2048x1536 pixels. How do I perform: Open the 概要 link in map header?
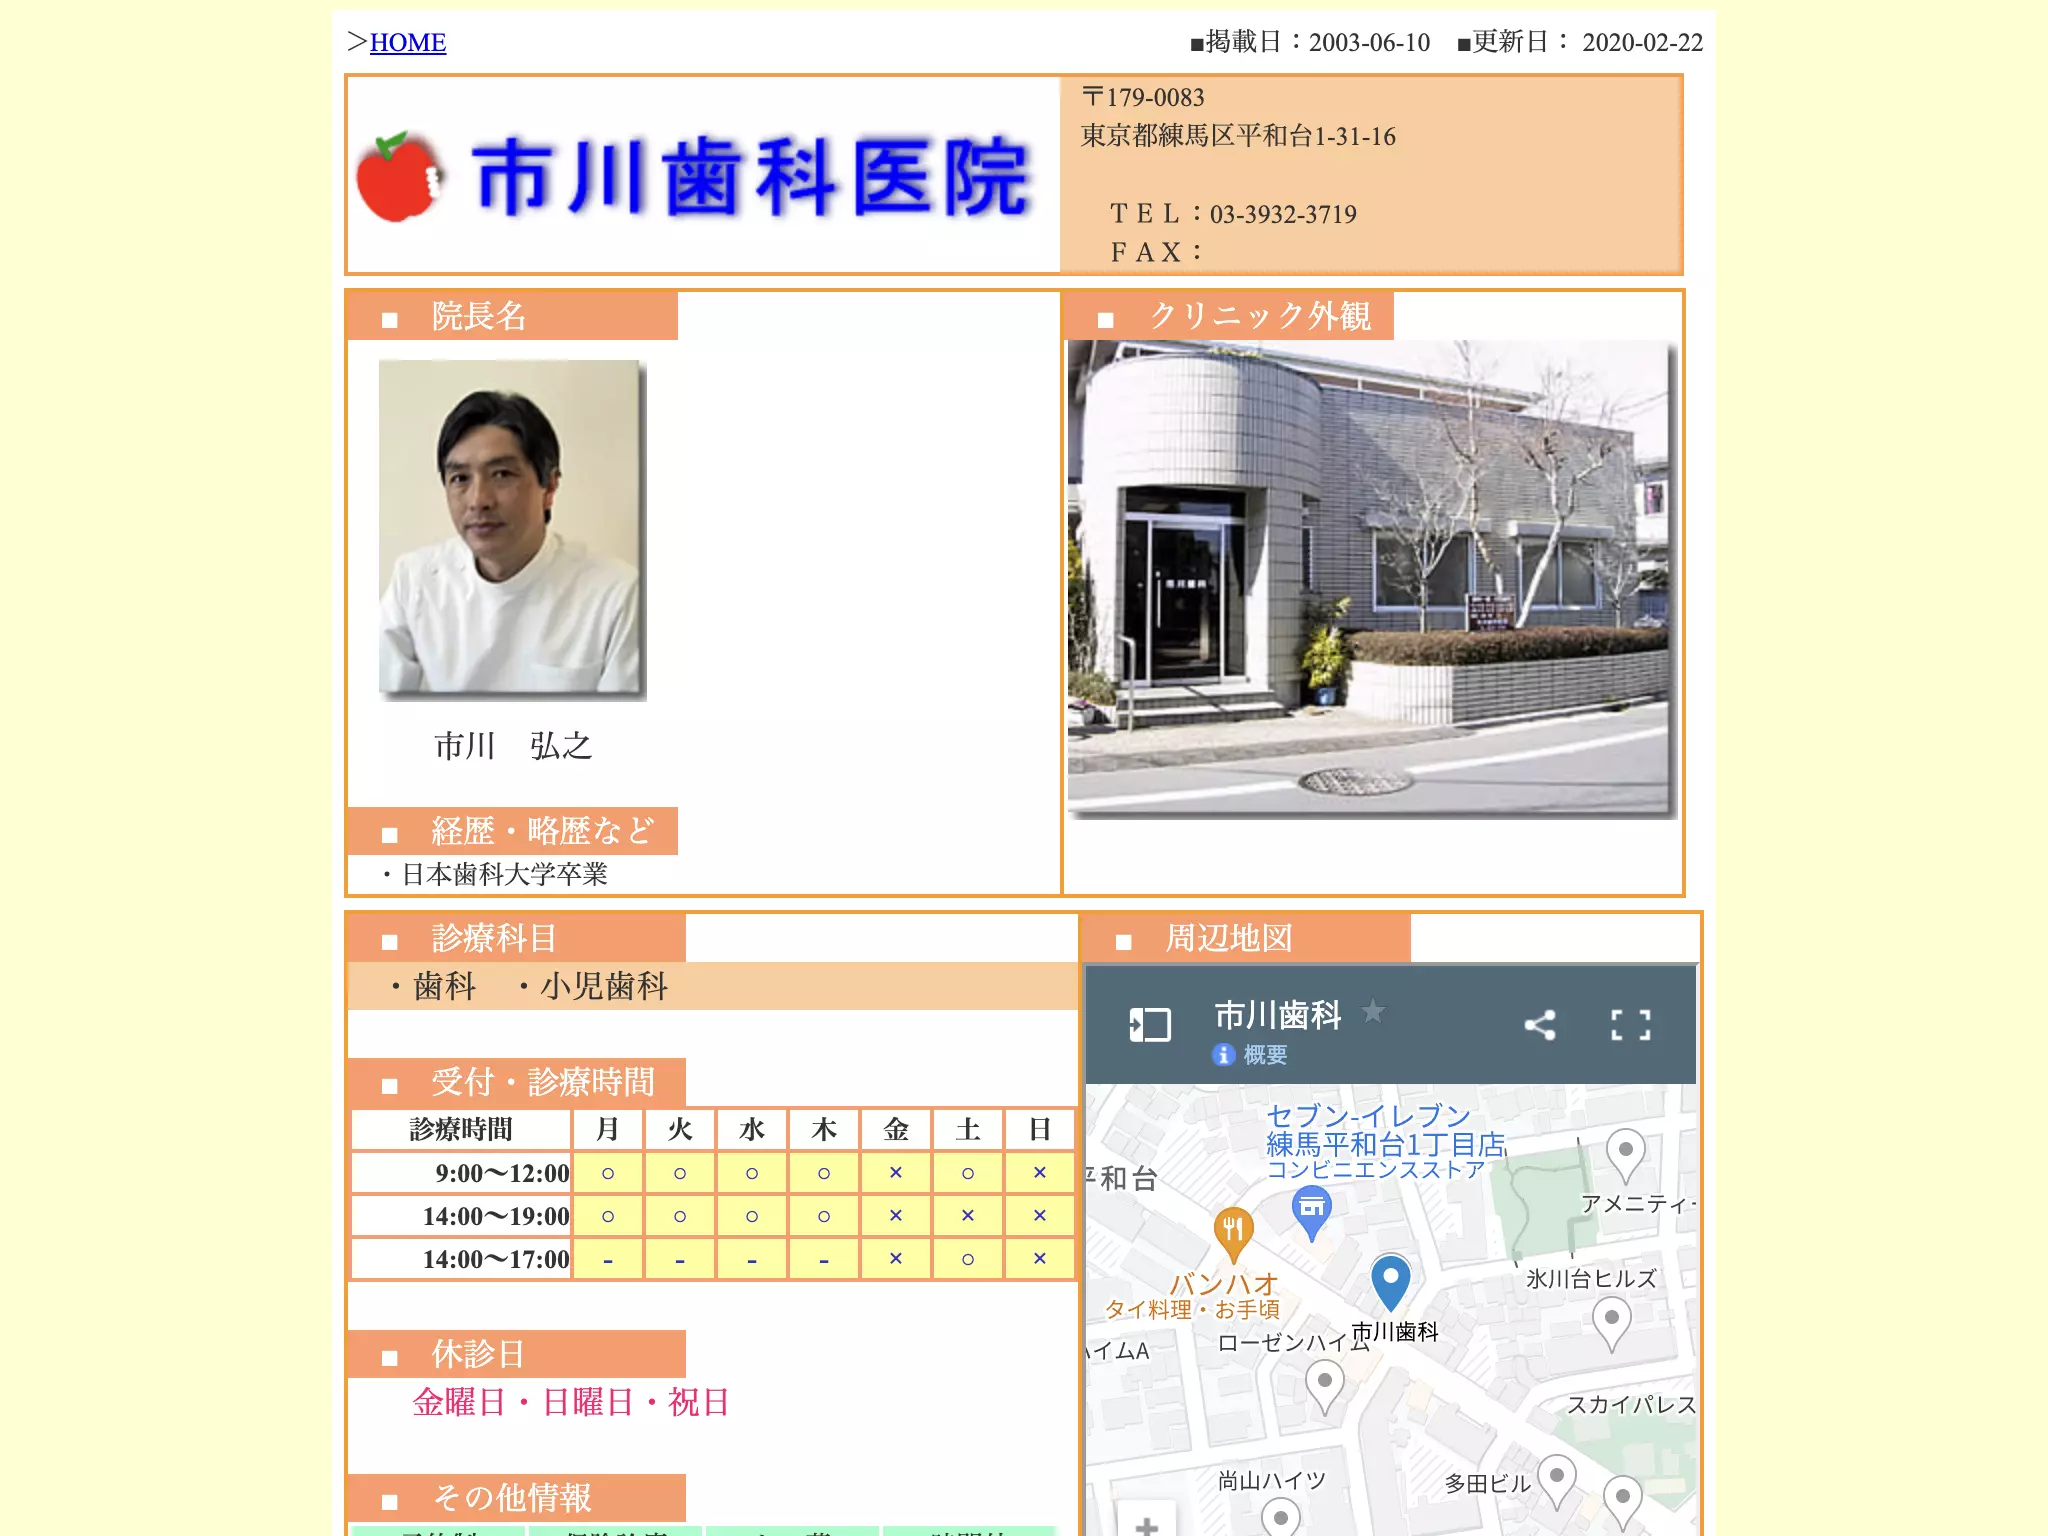pyautogui.click(x=1265, y=1055)
